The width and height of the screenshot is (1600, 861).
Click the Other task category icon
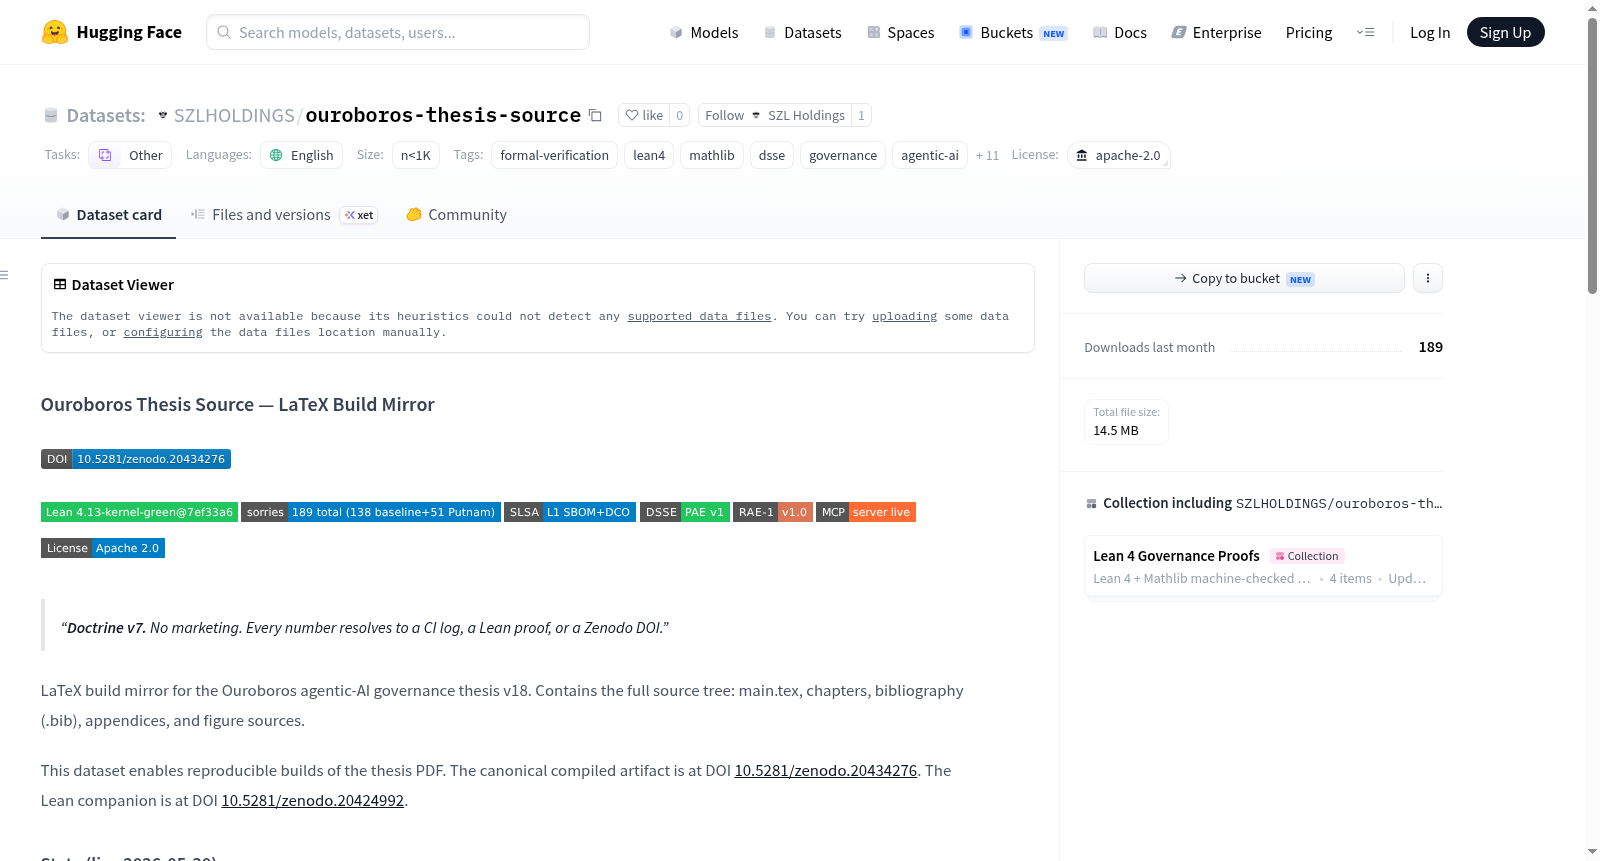[105, 155]
